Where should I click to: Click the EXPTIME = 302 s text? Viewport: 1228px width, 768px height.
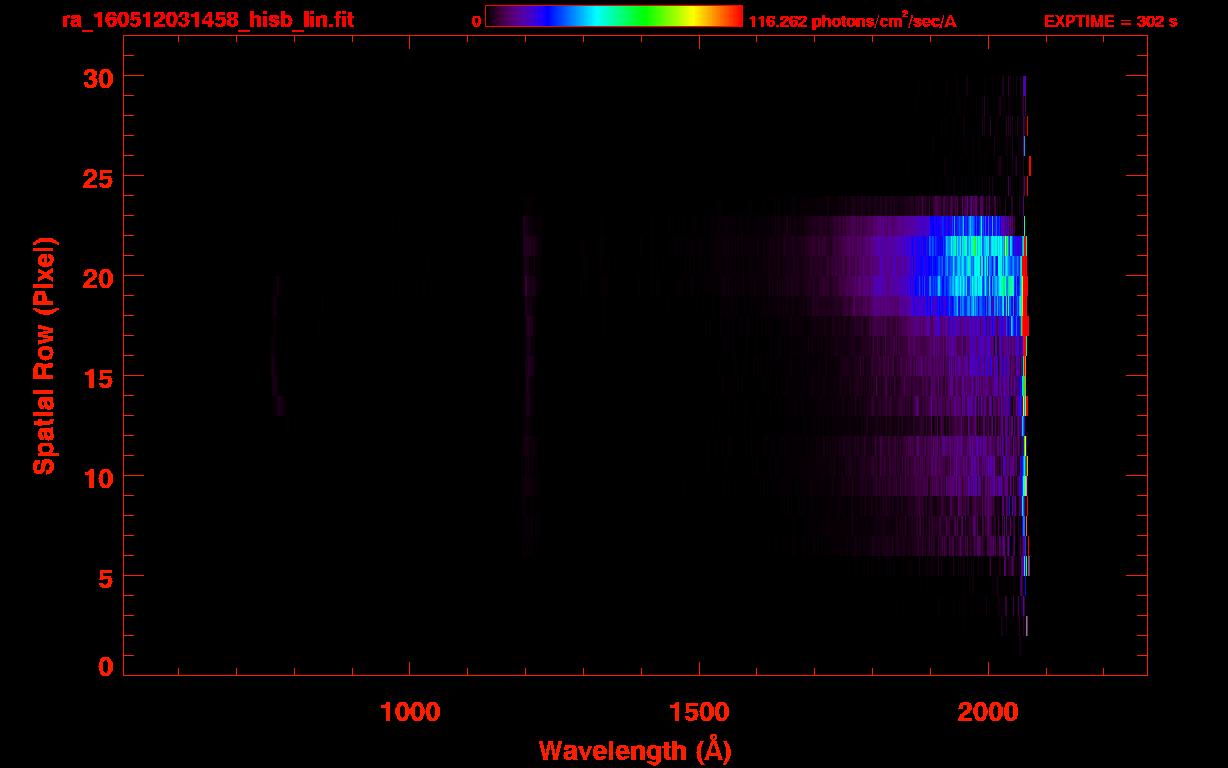click(x=1110, y=22)
